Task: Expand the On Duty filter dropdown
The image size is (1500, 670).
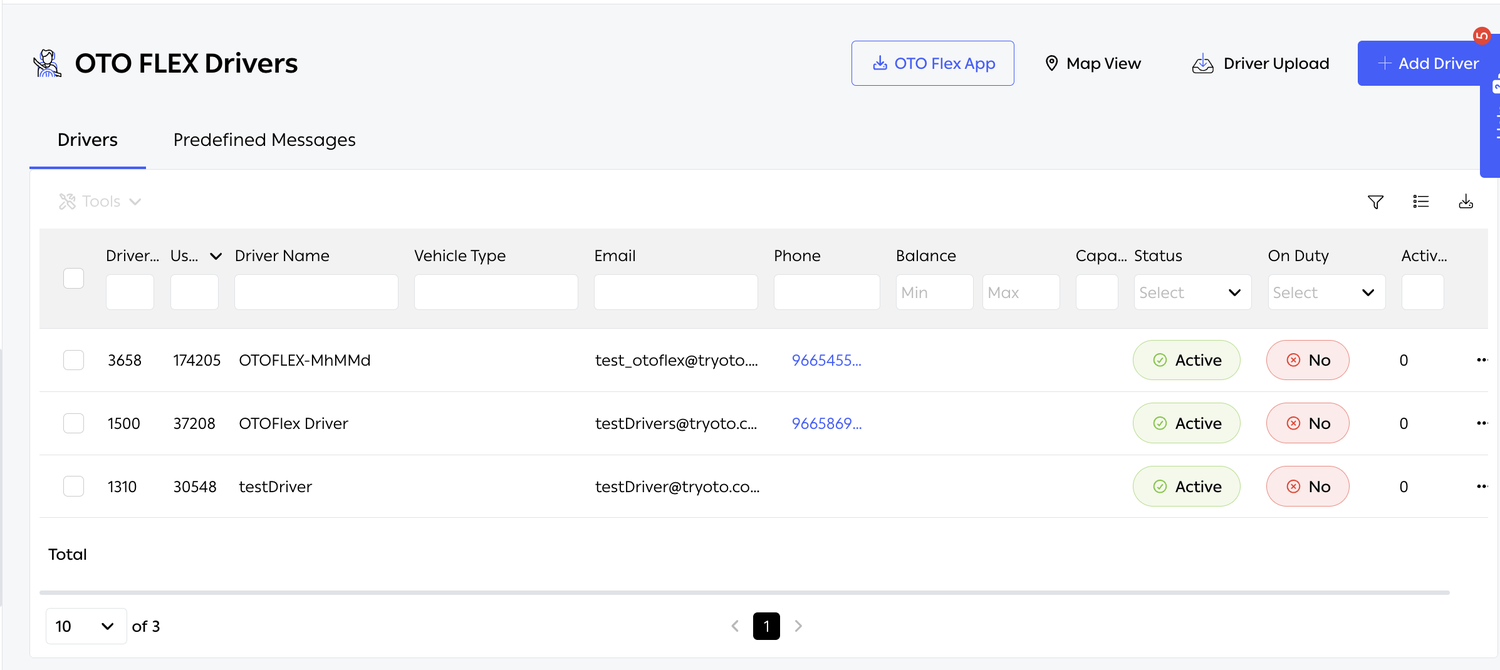Action: click(1326, 292)
